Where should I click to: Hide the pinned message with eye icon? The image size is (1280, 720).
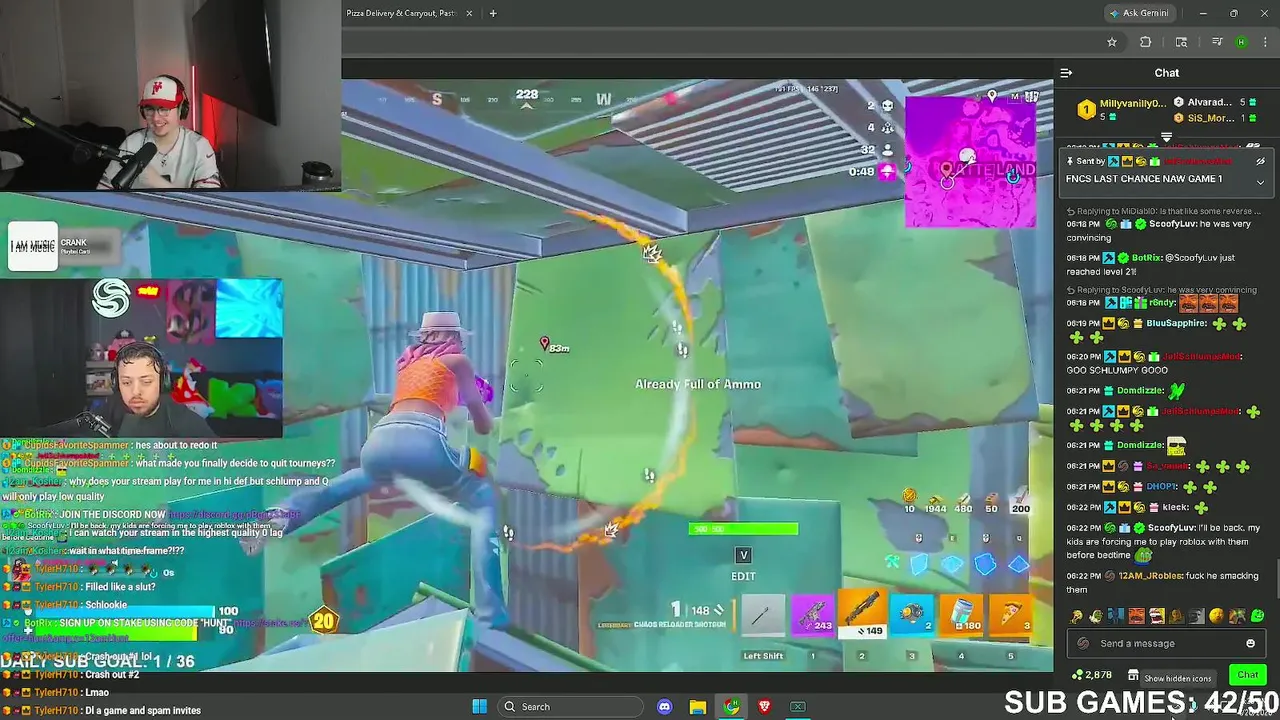[1260, 161]
